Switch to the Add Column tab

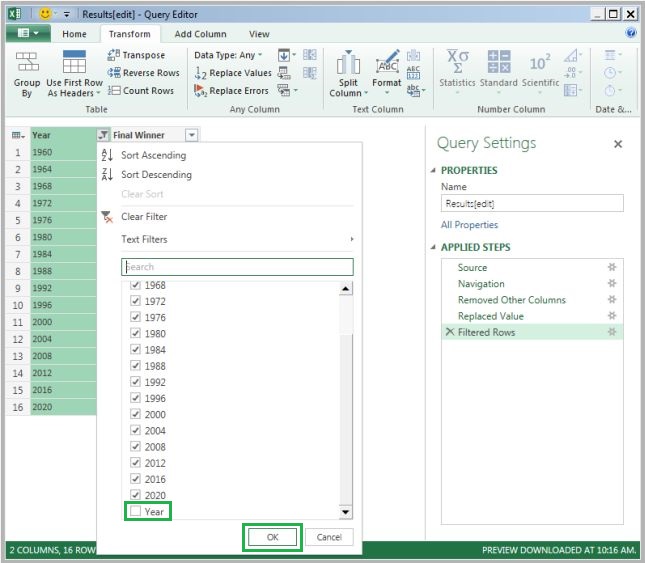(x=200, y=34)
